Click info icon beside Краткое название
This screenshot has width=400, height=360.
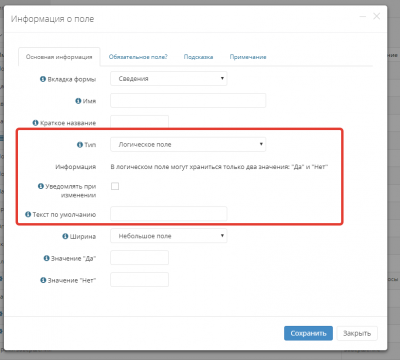coord(35,123)
